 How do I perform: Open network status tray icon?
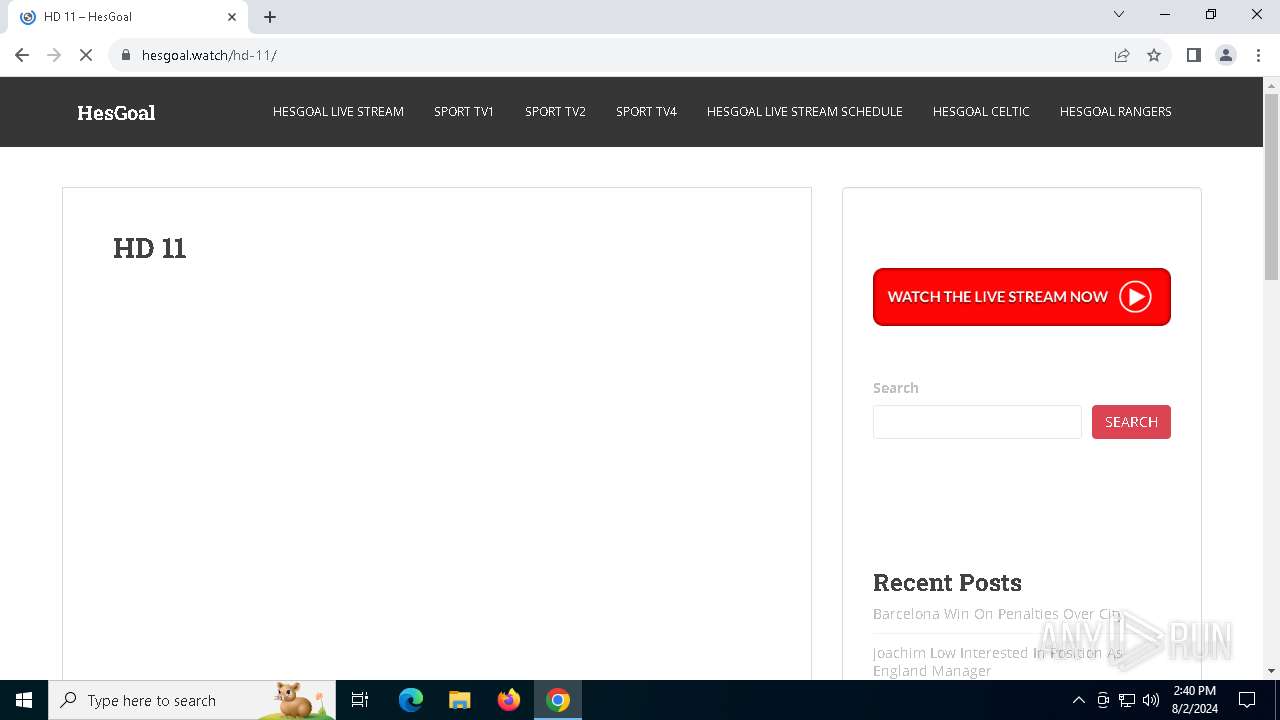click(x=1127, y=700)
